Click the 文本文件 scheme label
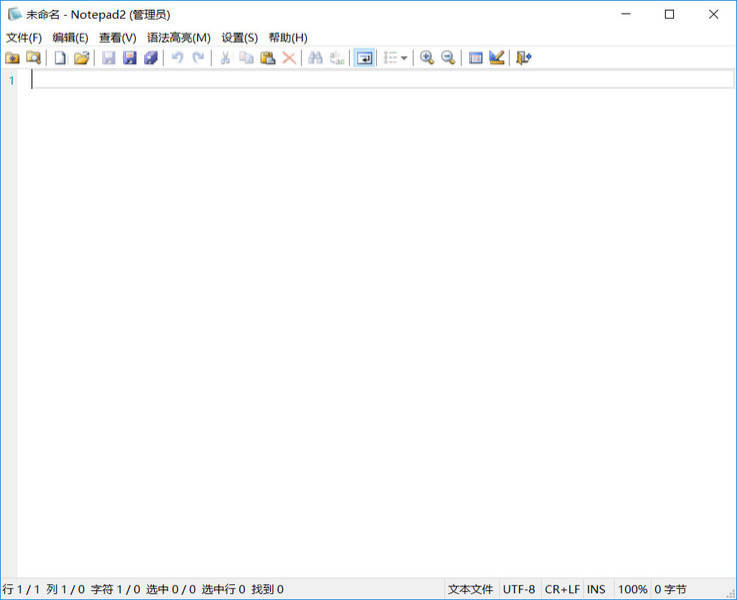The width and height of the screenshot is (737, 600). point(470,590)
